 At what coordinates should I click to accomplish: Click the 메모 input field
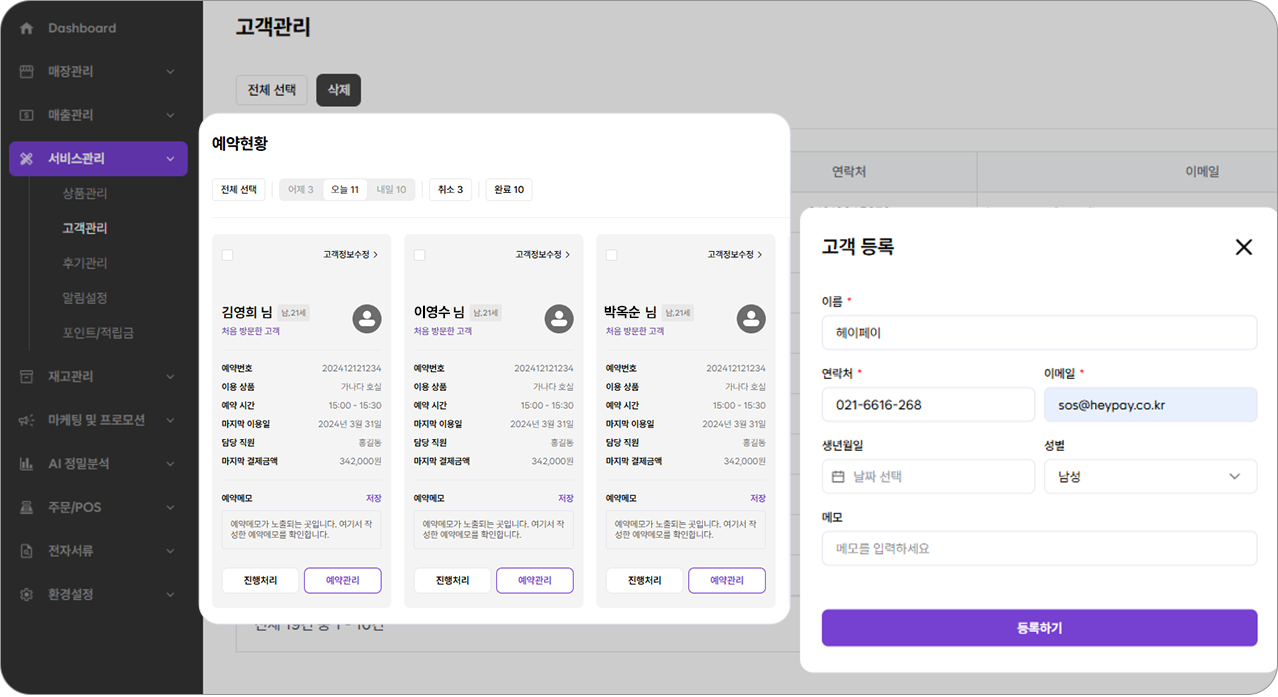point(1039,549)
